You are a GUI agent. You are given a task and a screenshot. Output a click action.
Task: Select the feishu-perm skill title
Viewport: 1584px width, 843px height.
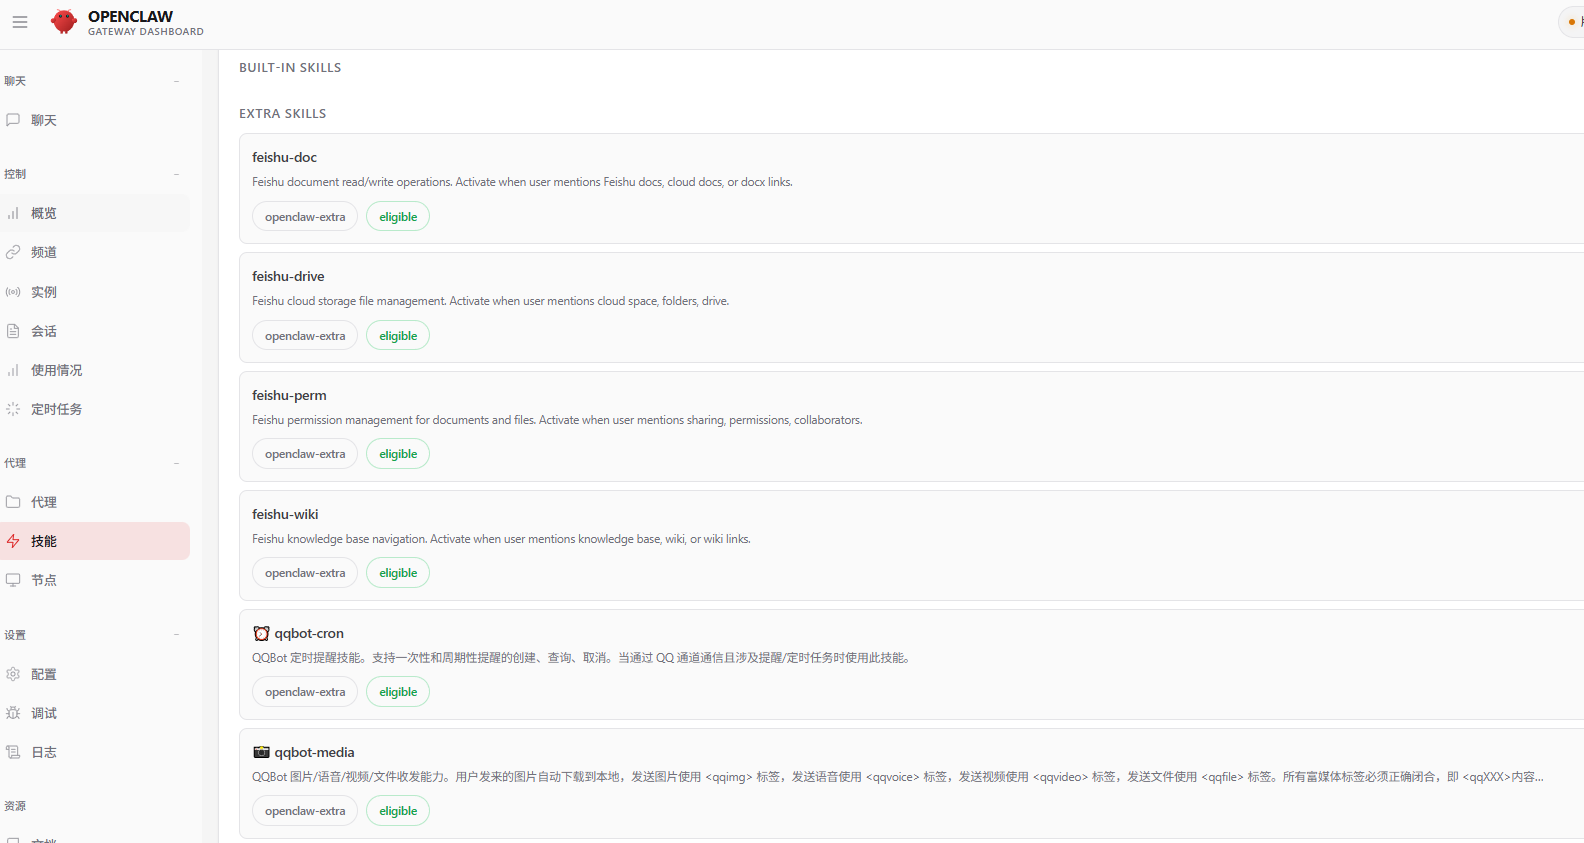coord(289,395)
